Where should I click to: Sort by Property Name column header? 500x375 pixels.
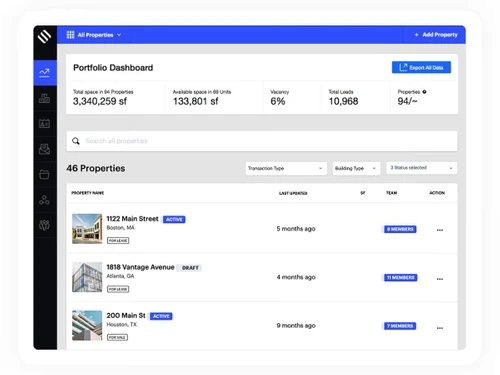click(x=88, y=193)
